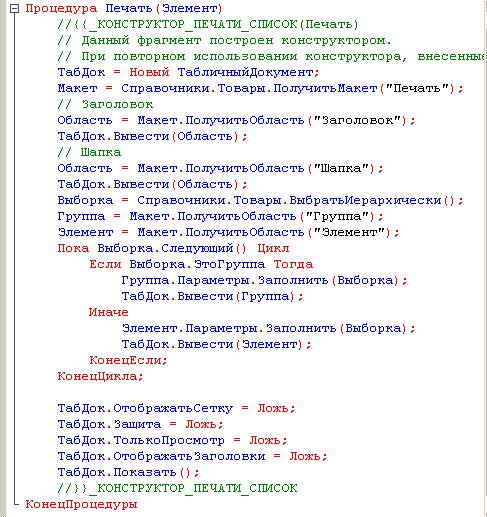Click the ТабДок.Защита property
Screen dimensions: 487x517
(x=109, y=424)
